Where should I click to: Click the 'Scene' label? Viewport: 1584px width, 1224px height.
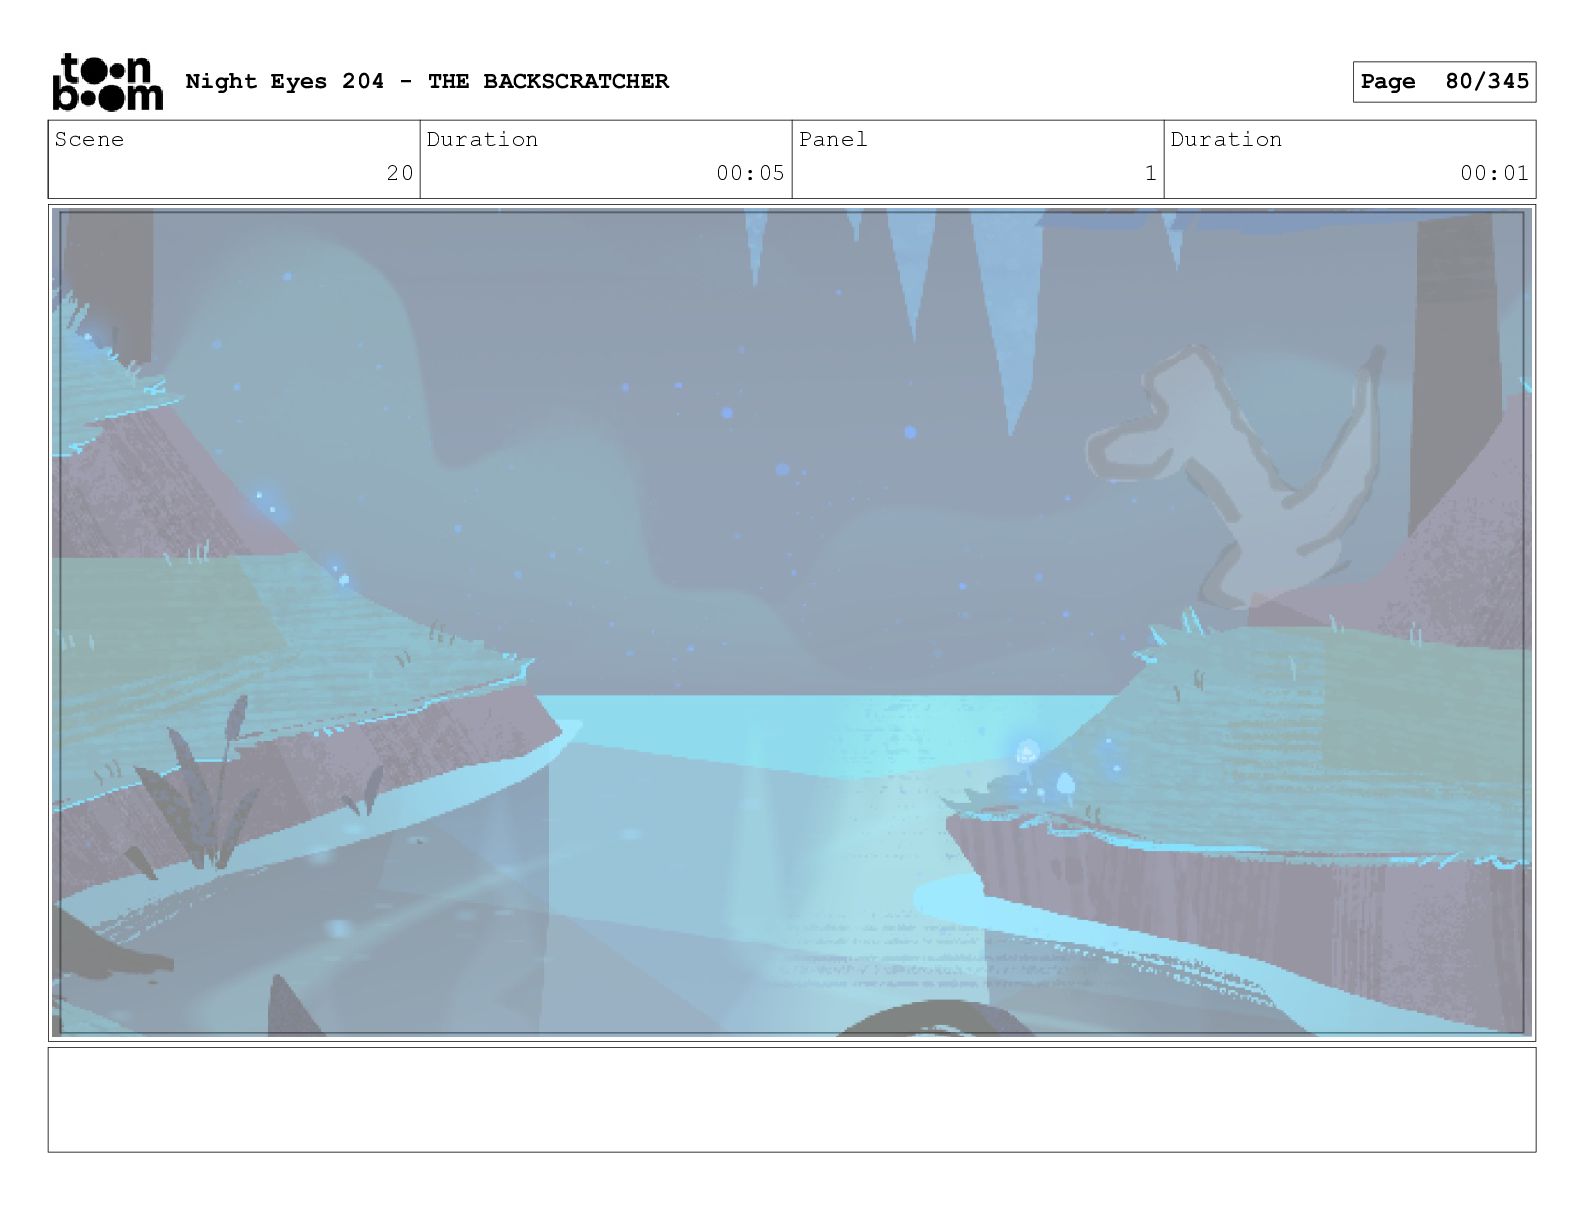pos(89,140)
